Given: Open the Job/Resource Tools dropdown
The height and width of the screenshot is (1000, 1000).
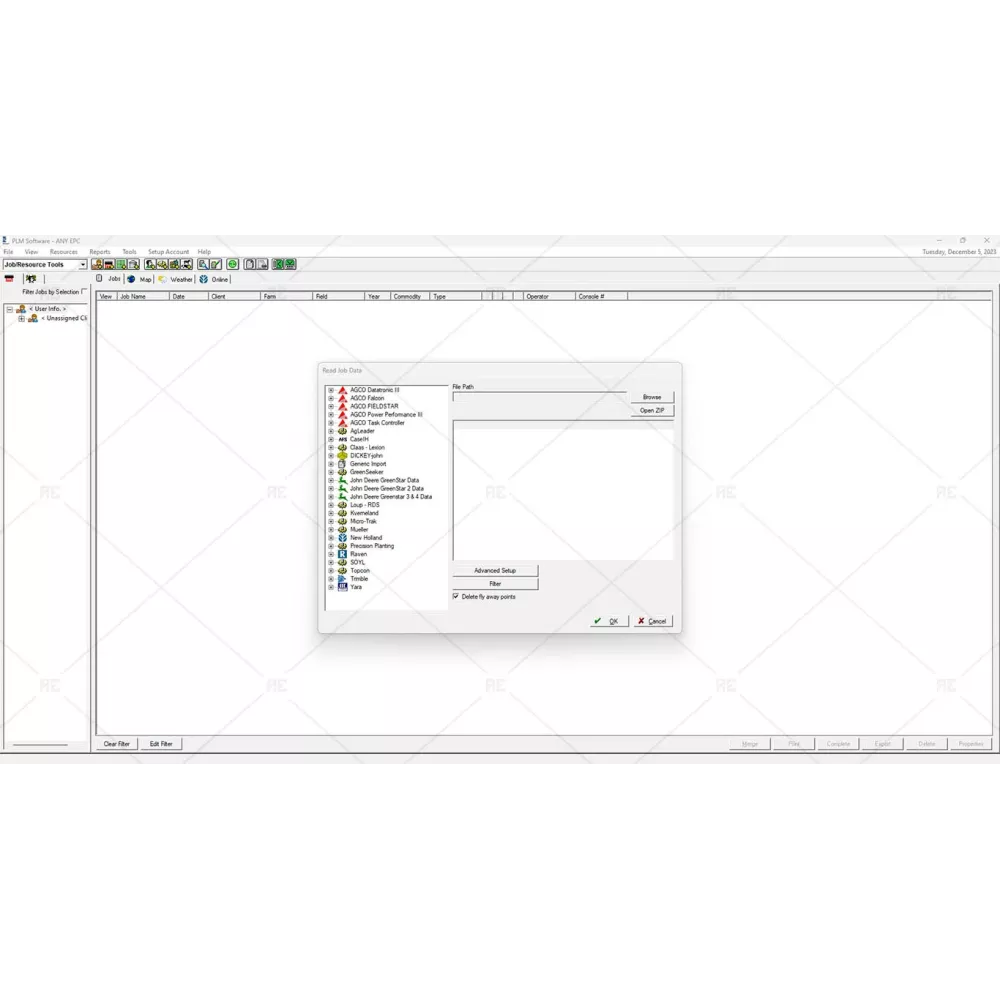Looking at the screenshot, I should tap(83, 265).
